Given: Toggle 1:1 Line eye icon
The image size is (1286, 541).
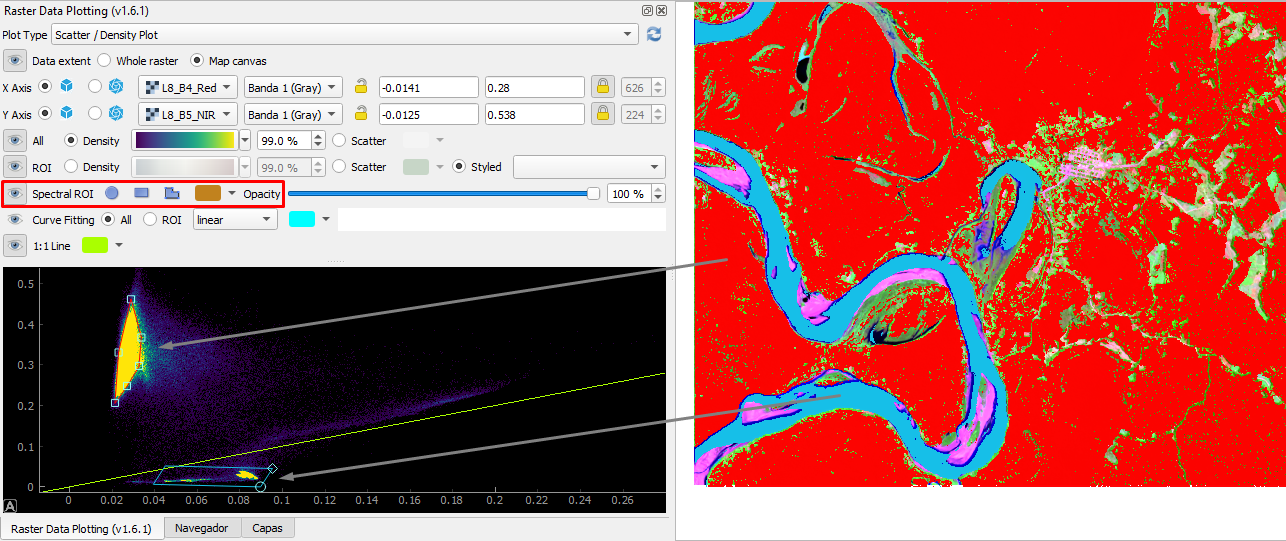Looking at the screenshot, I should click(x=15, y=245).
